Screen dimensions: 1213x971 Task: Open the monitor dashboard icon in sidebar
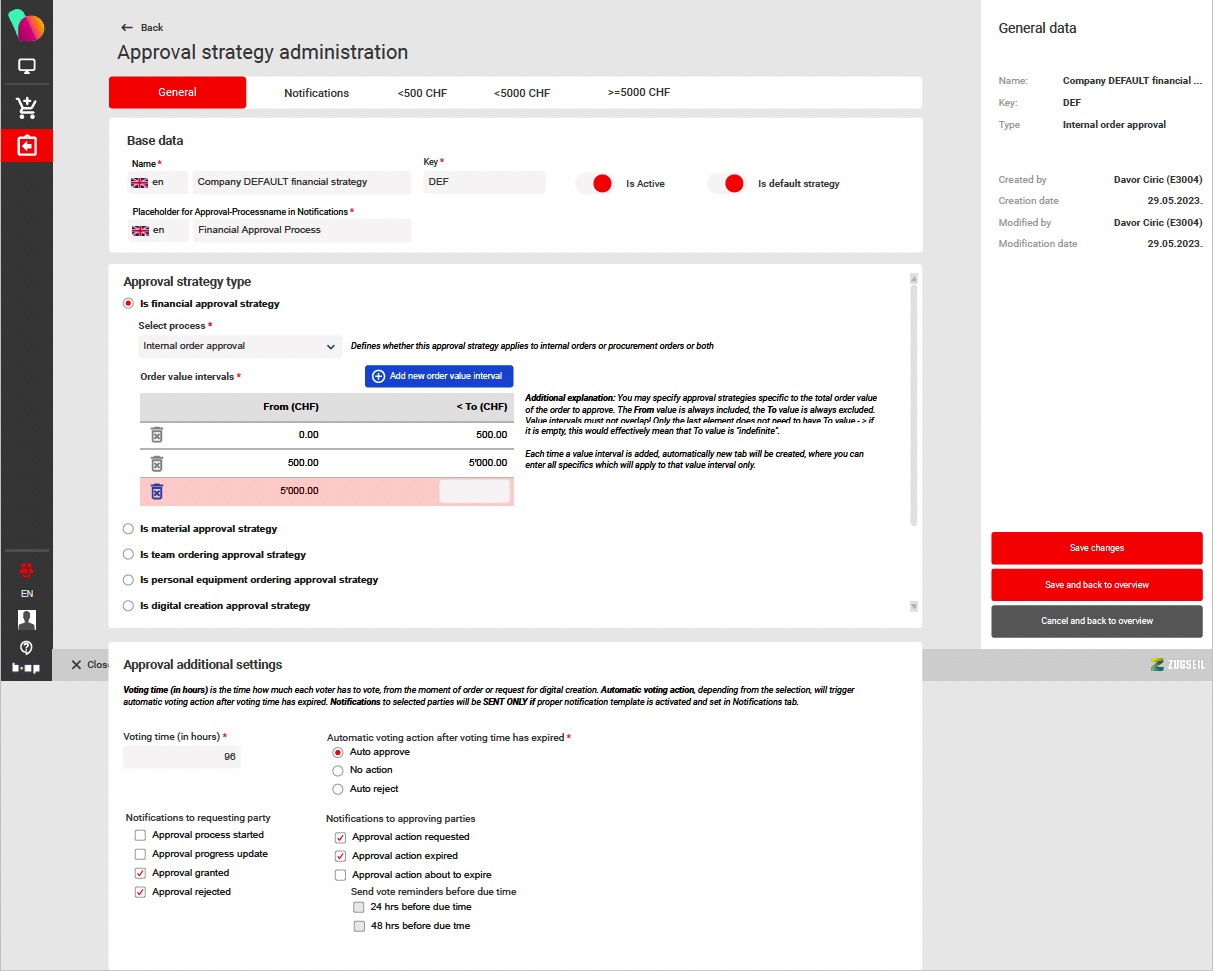pyautogui.click(x=27, y=67)
